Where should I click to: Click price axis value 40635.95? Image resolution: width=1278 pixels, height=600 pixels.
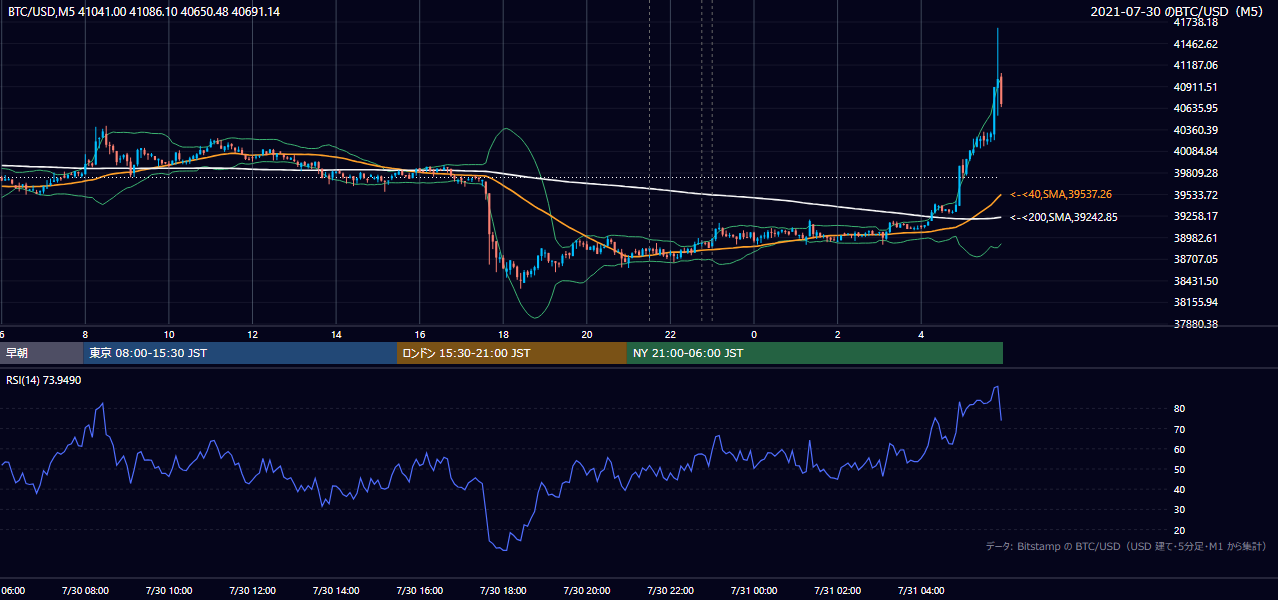[x=1195, y=108]
